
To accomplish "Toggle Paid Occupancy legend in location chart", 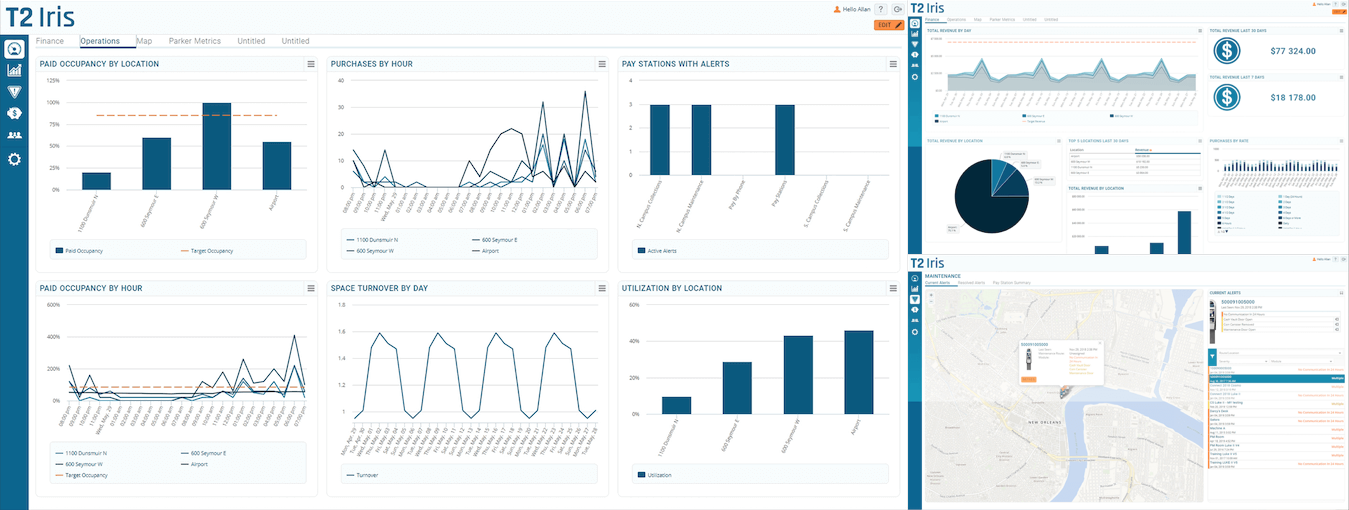I will tap(80, 250).
